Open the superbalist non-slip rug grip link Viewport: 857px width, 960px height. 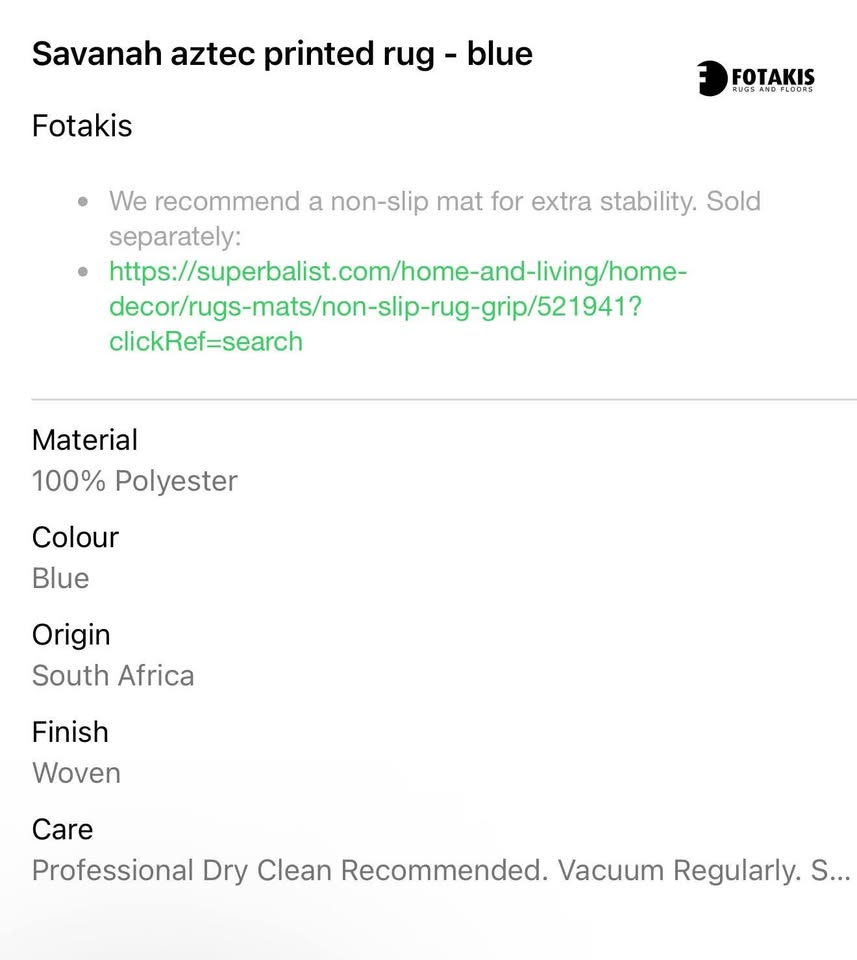[397, 306]
